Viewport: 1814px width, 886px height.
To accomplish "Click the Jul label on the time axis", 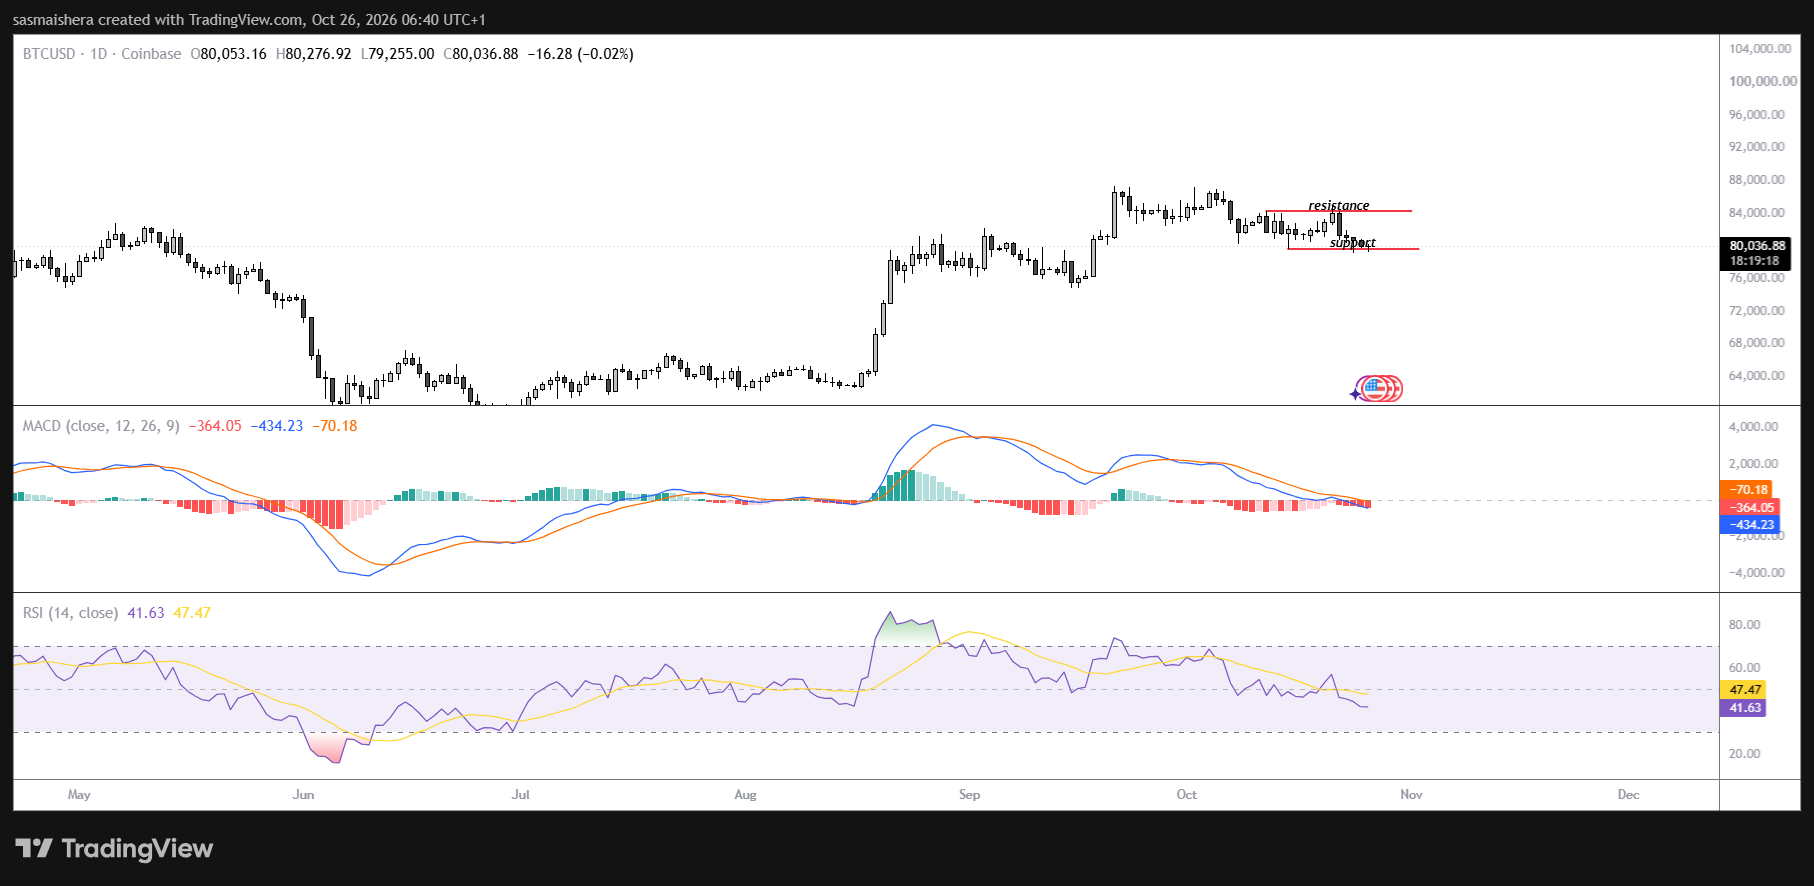I will 521,795.
